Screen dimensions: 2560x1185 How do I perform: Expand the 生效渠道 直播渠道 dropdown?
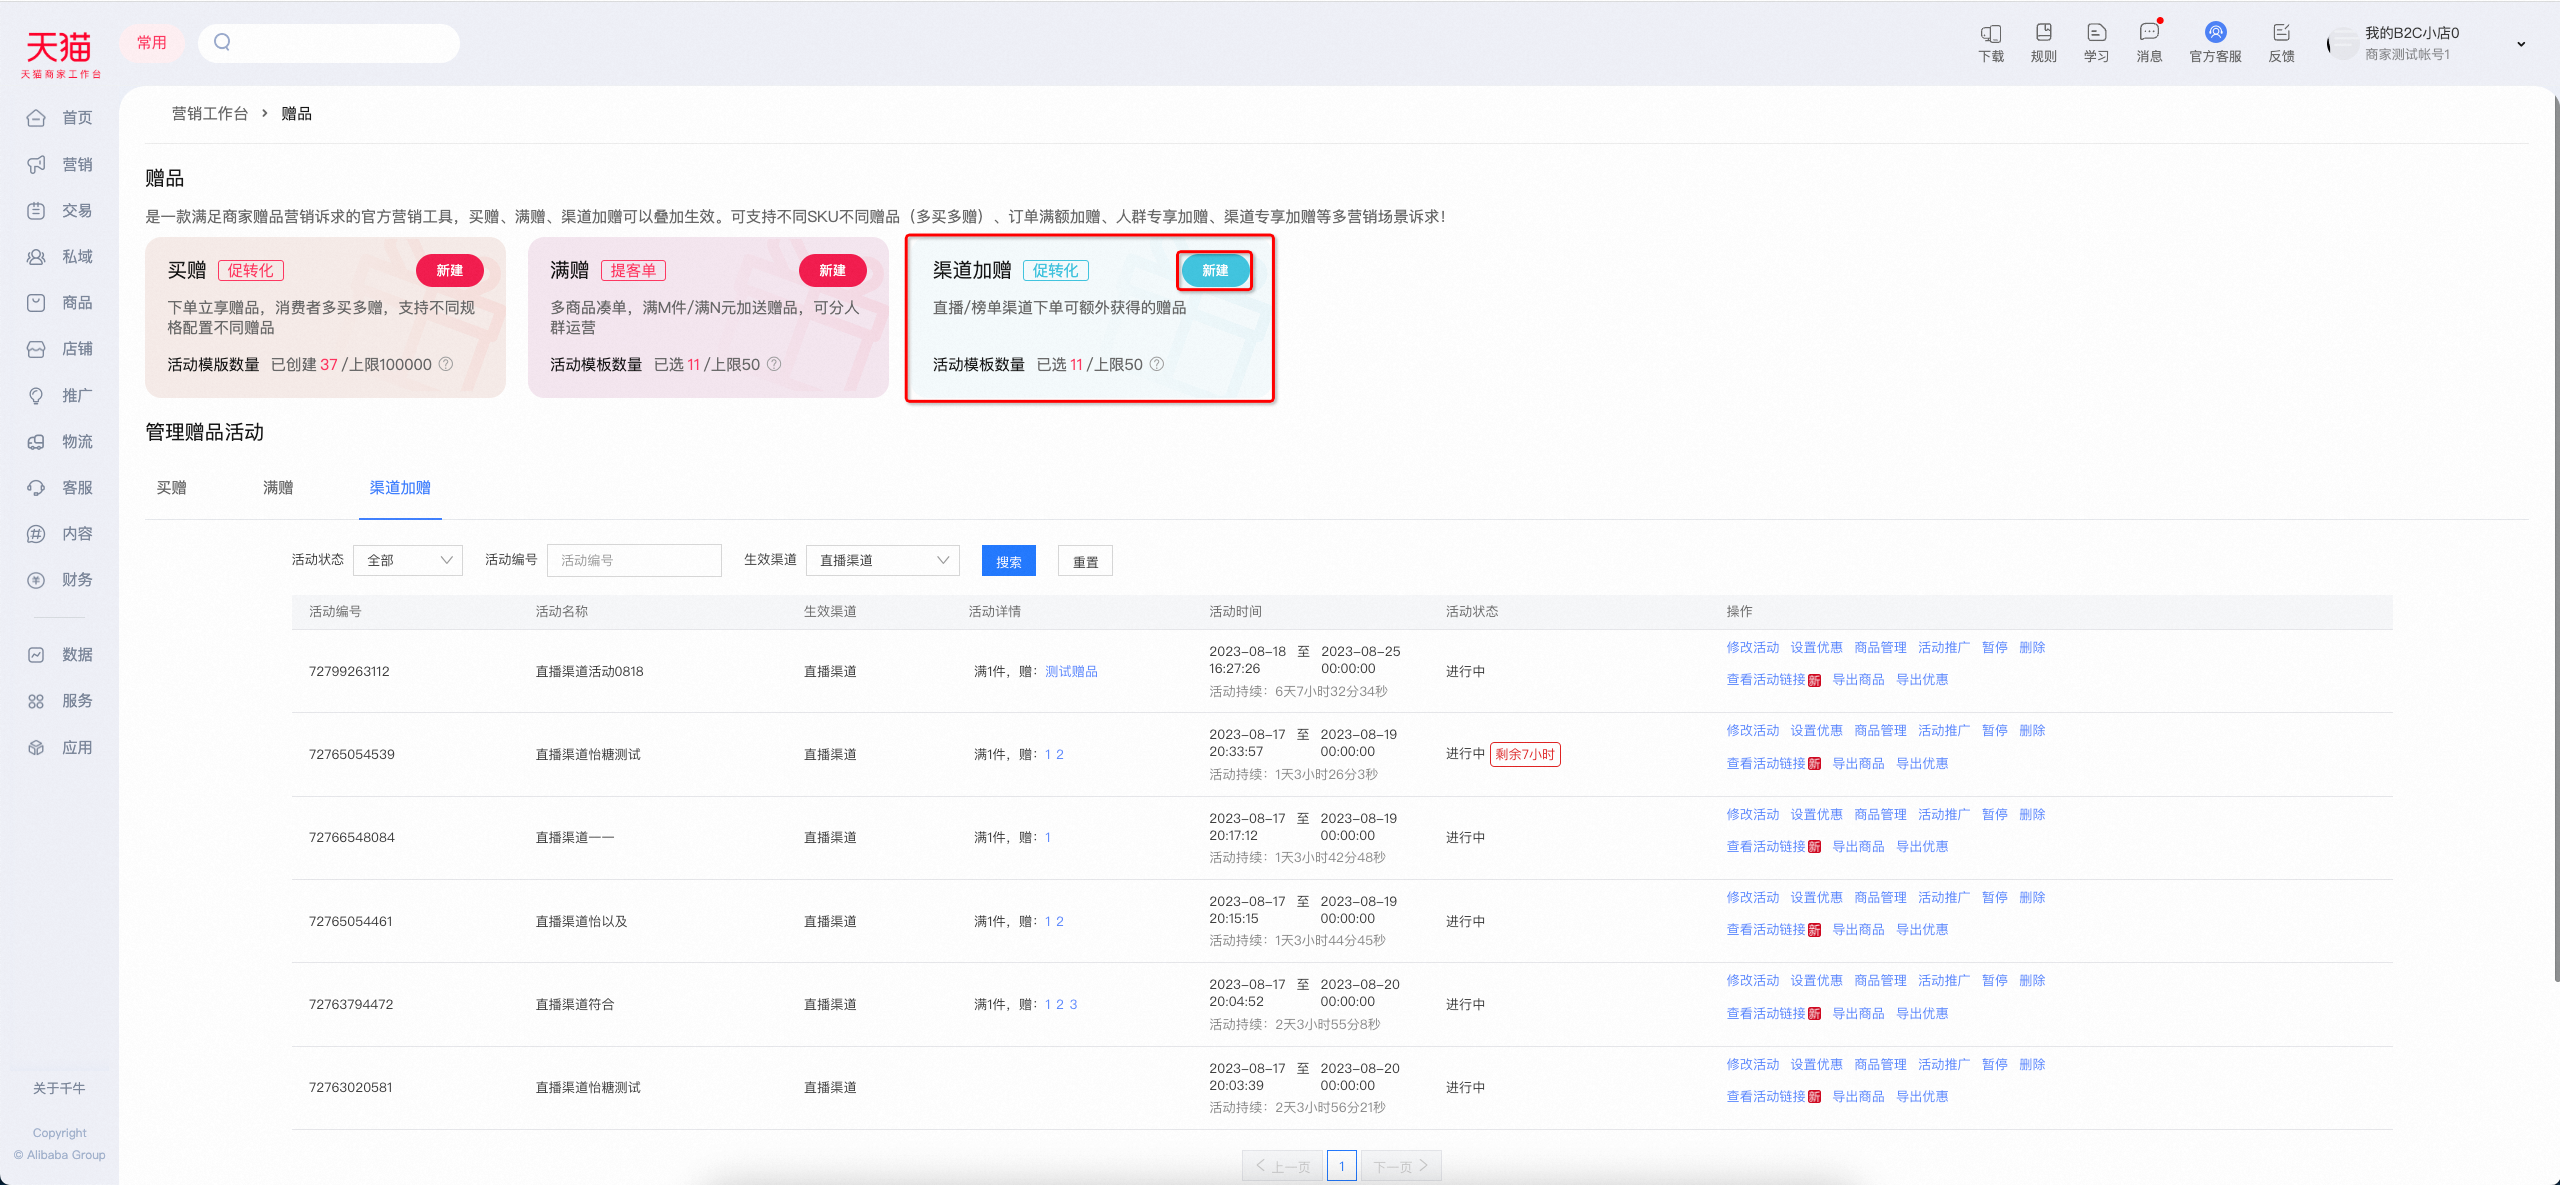click(x=883, y=560)
